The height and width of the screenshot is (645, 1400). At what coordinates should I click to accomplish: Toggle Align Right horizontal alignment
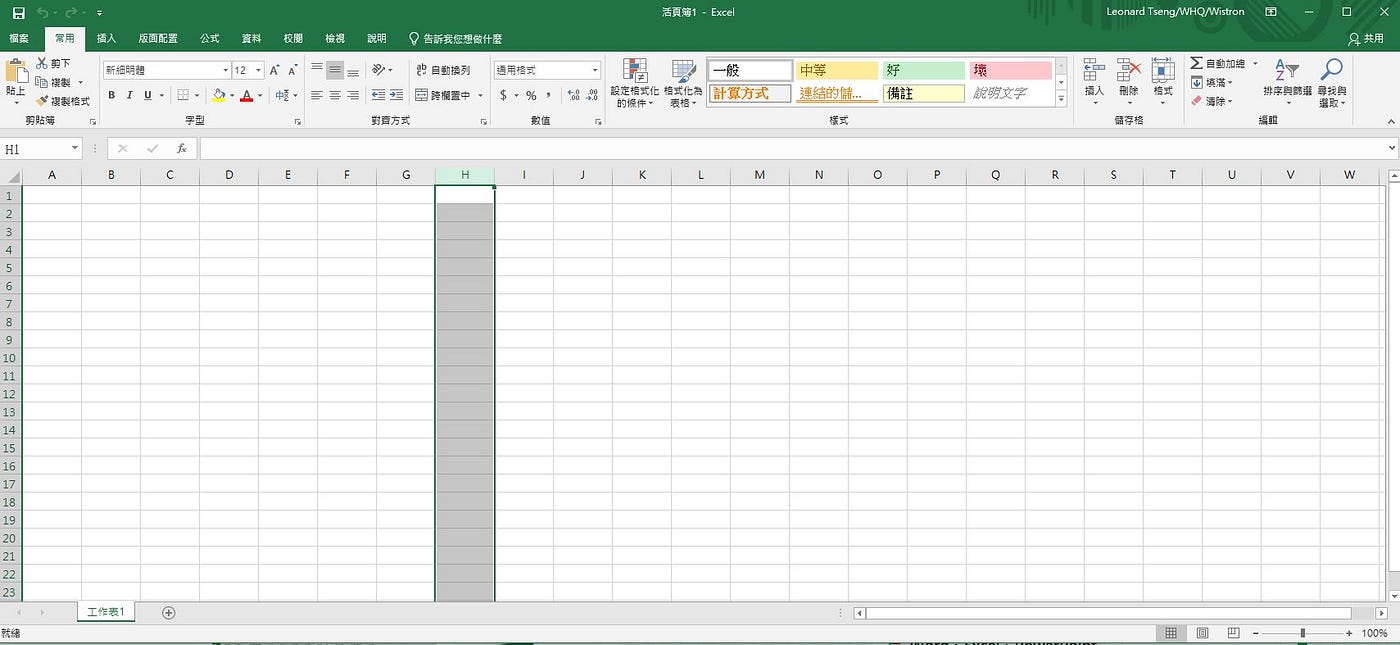point(353,95)
